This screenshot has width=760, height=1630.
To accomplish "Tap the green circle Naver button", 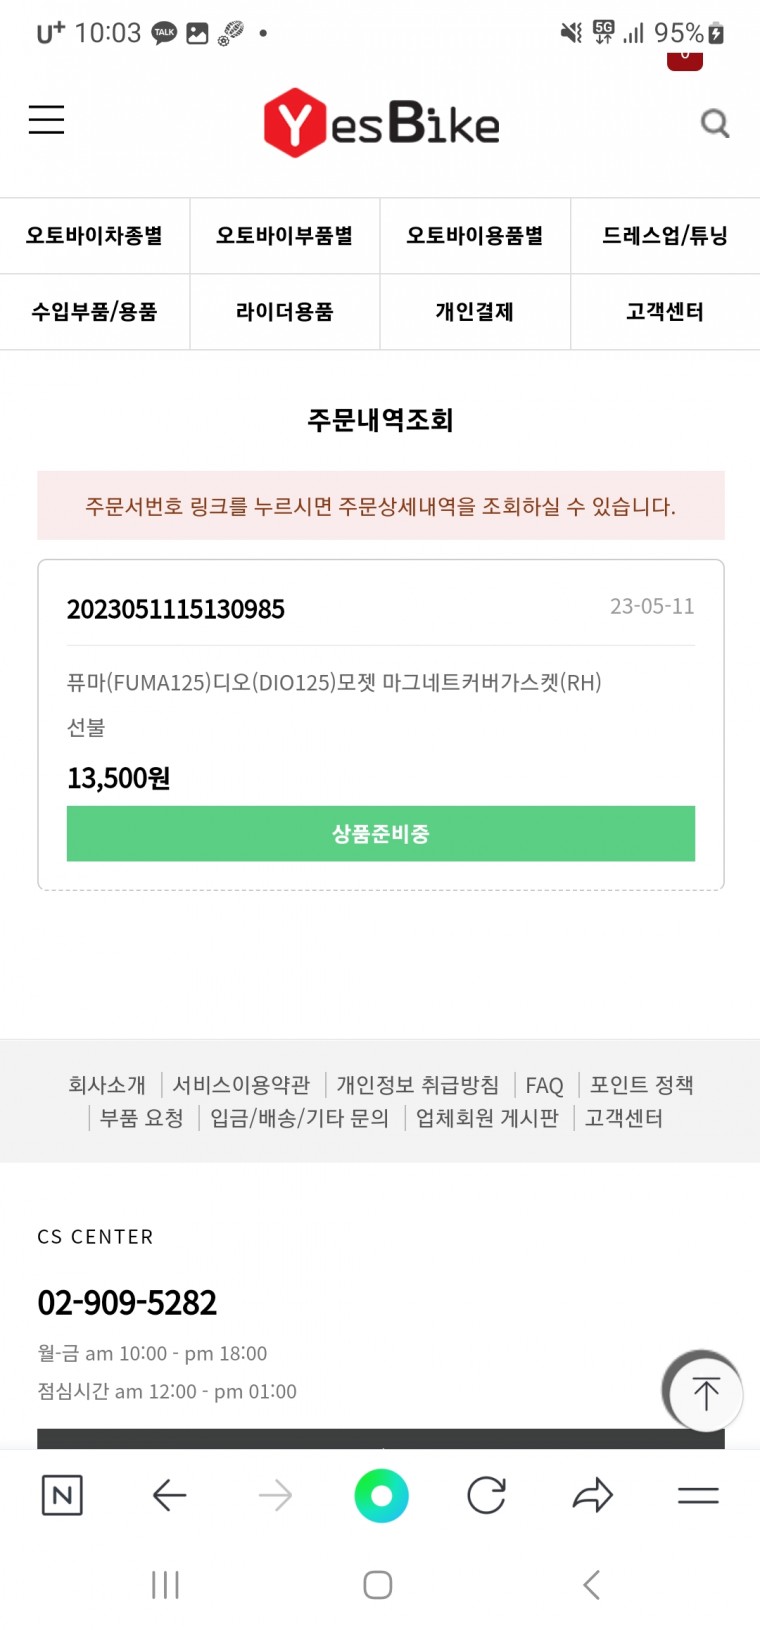I will coord(381,1495).
